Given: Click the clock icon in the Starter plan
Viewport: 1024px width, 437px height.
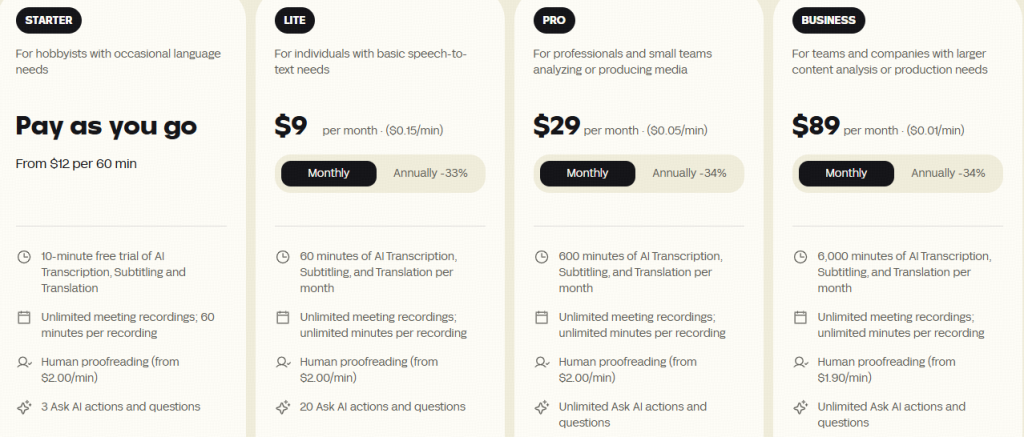Looking at the screenshot, I should click(24, 257).
